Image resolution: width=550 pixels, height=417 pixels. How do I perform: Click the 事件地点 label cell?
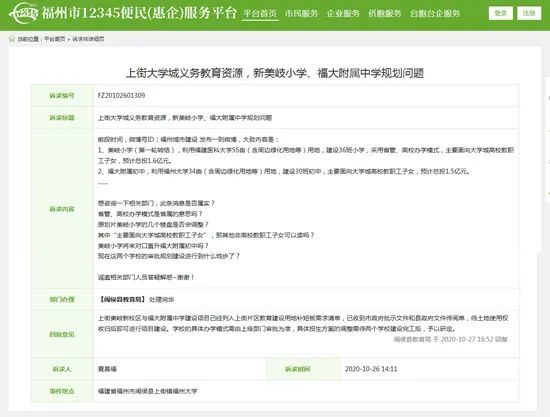[x=62, y=391]
